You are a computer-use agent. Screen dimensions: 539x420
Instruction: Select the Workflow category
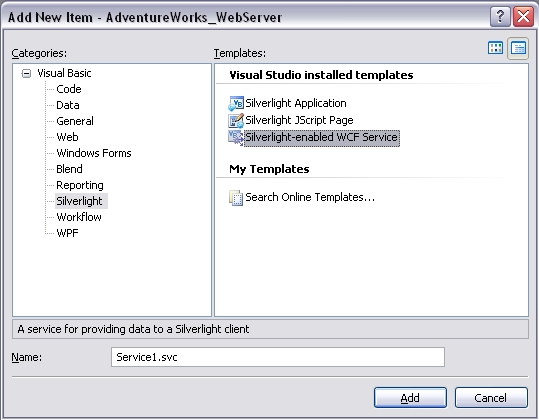coord(79,217)
